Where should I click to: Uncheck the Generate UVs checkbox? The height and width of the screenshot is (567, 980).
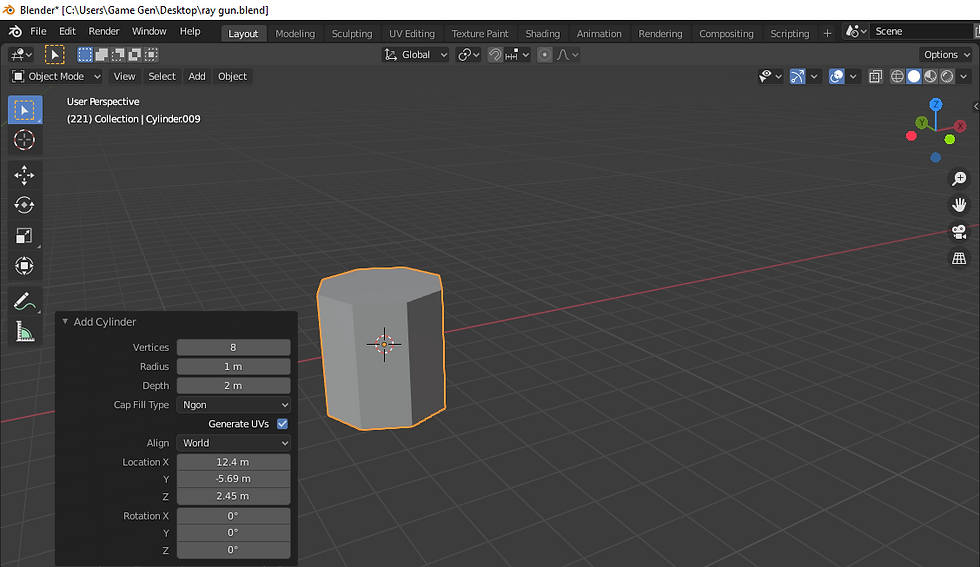(282, 424)
